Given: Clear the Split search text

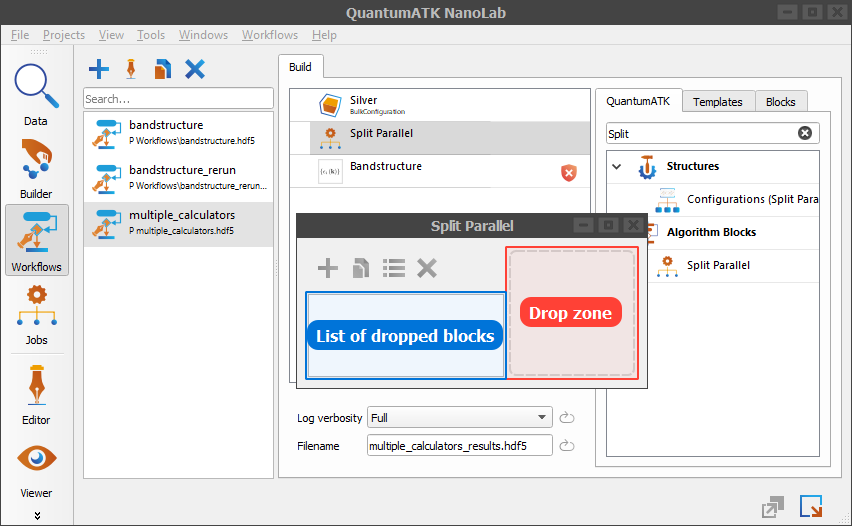Looking at the screenshot, I should tap(805, 133).
